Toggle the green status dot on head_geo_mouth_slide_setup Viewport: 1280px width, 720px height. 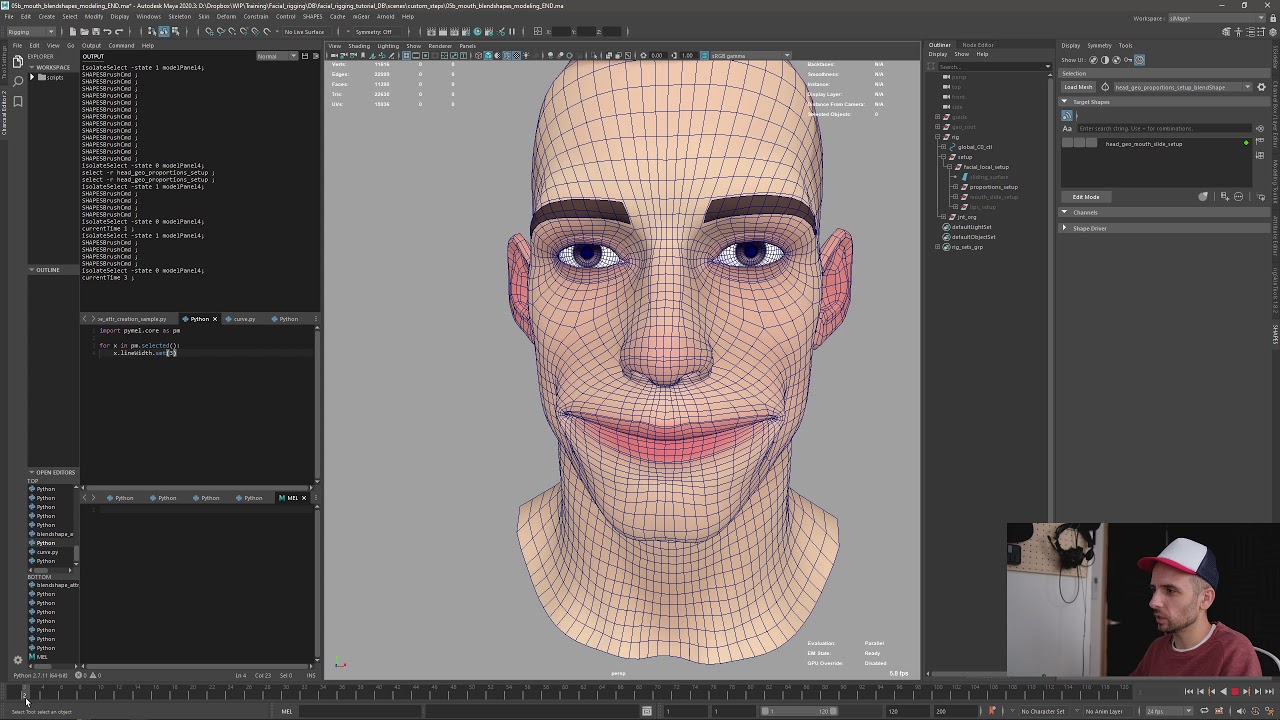click(1245, 144)
